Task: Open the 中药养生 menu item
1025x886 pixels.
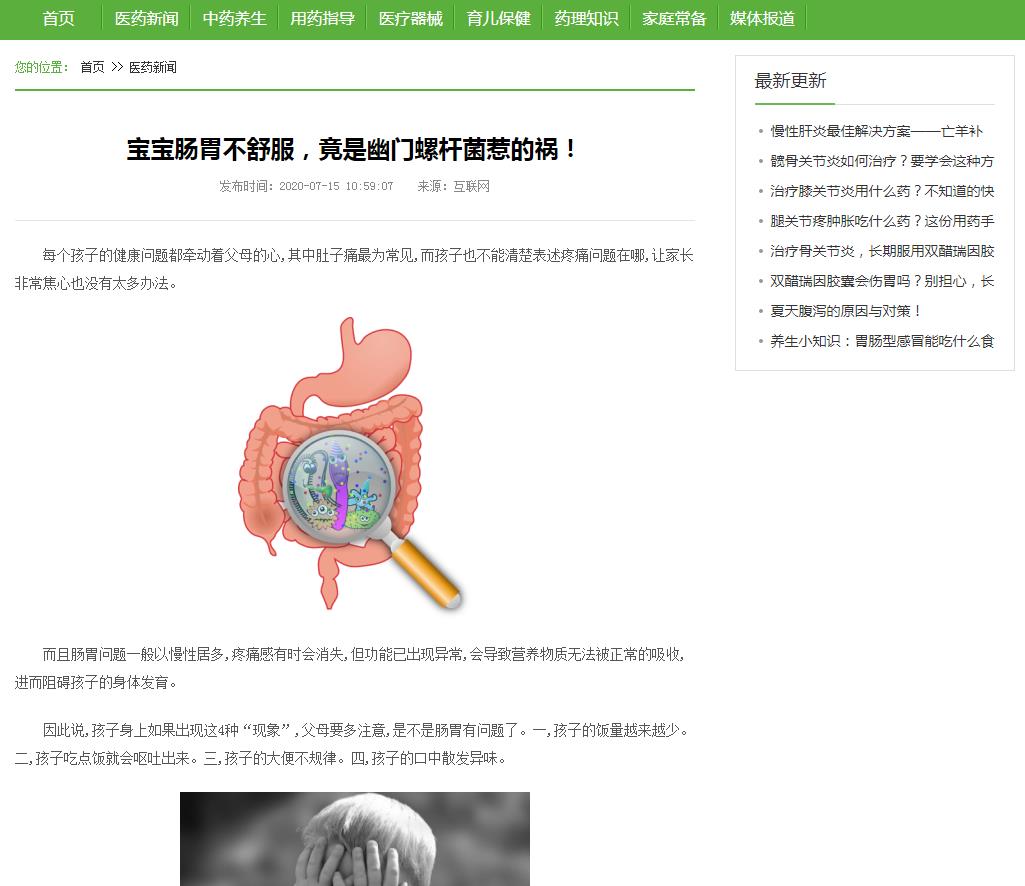Action: (x=234, y=18)
